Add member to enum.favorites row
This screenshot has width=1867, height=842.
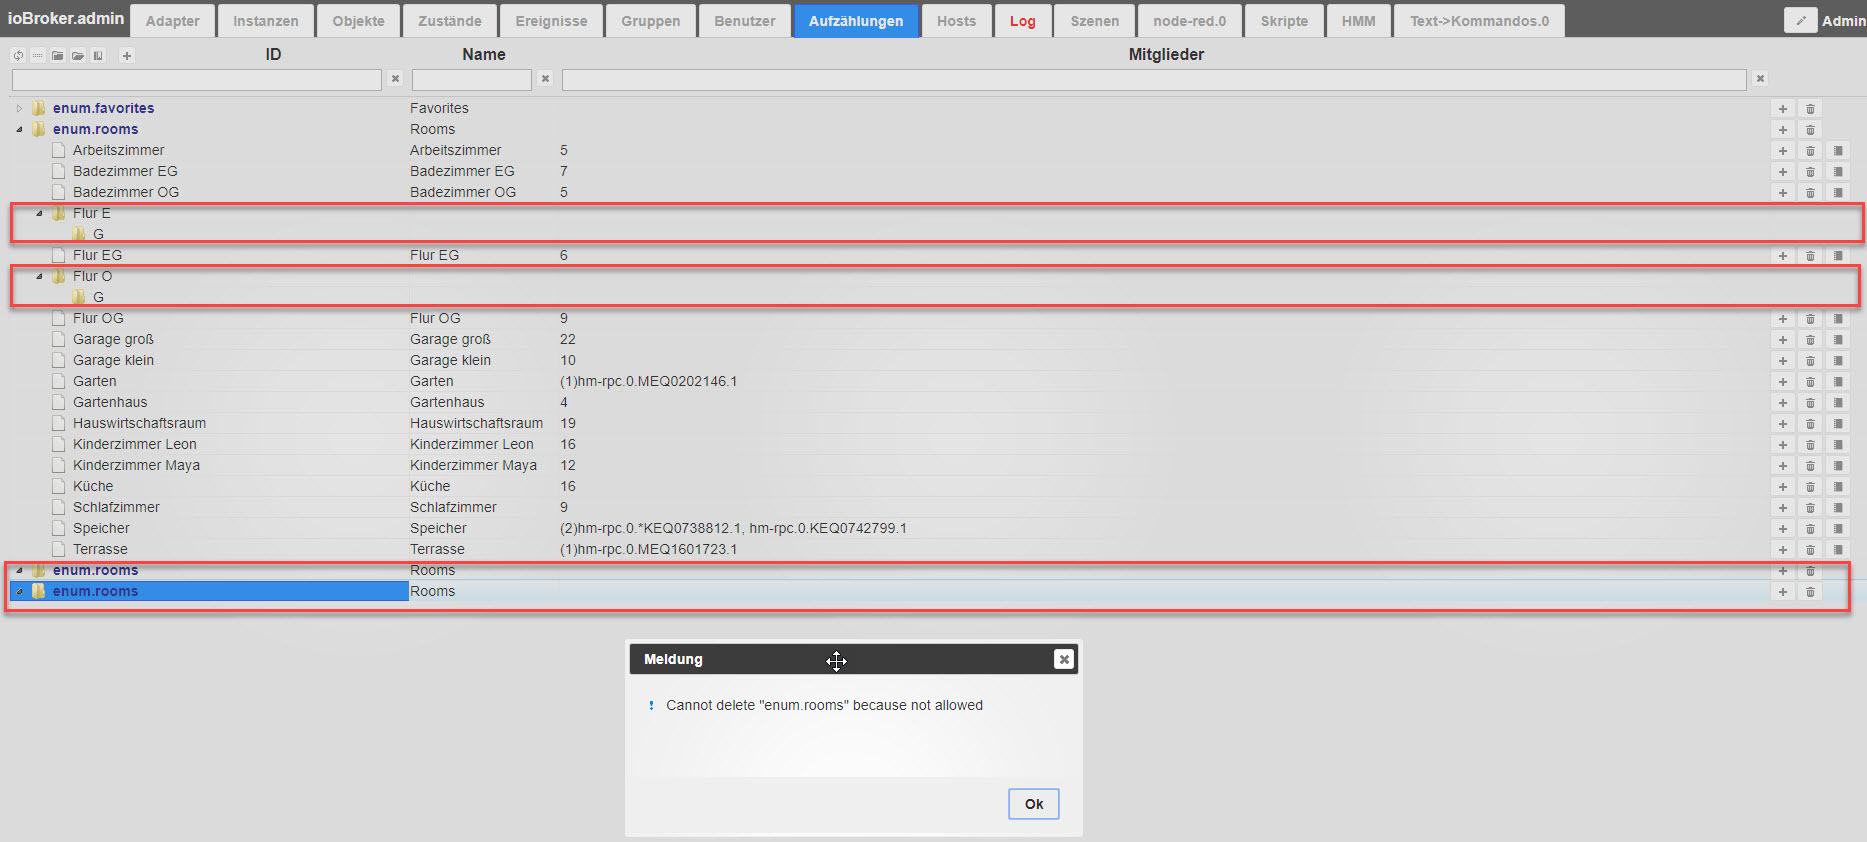(x=1782, y=109)
